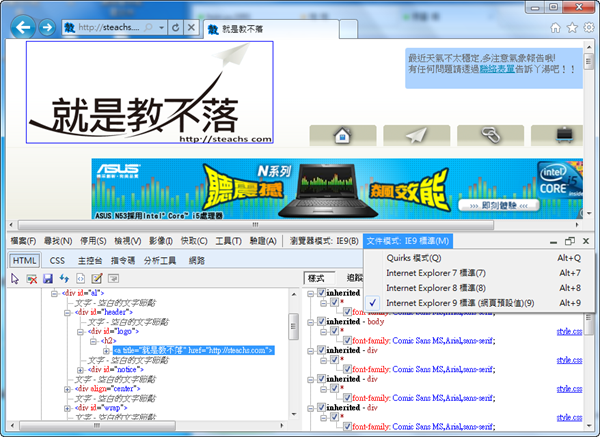Stop loading with the X button
600x437 pixels.
(x=191, y=28)
